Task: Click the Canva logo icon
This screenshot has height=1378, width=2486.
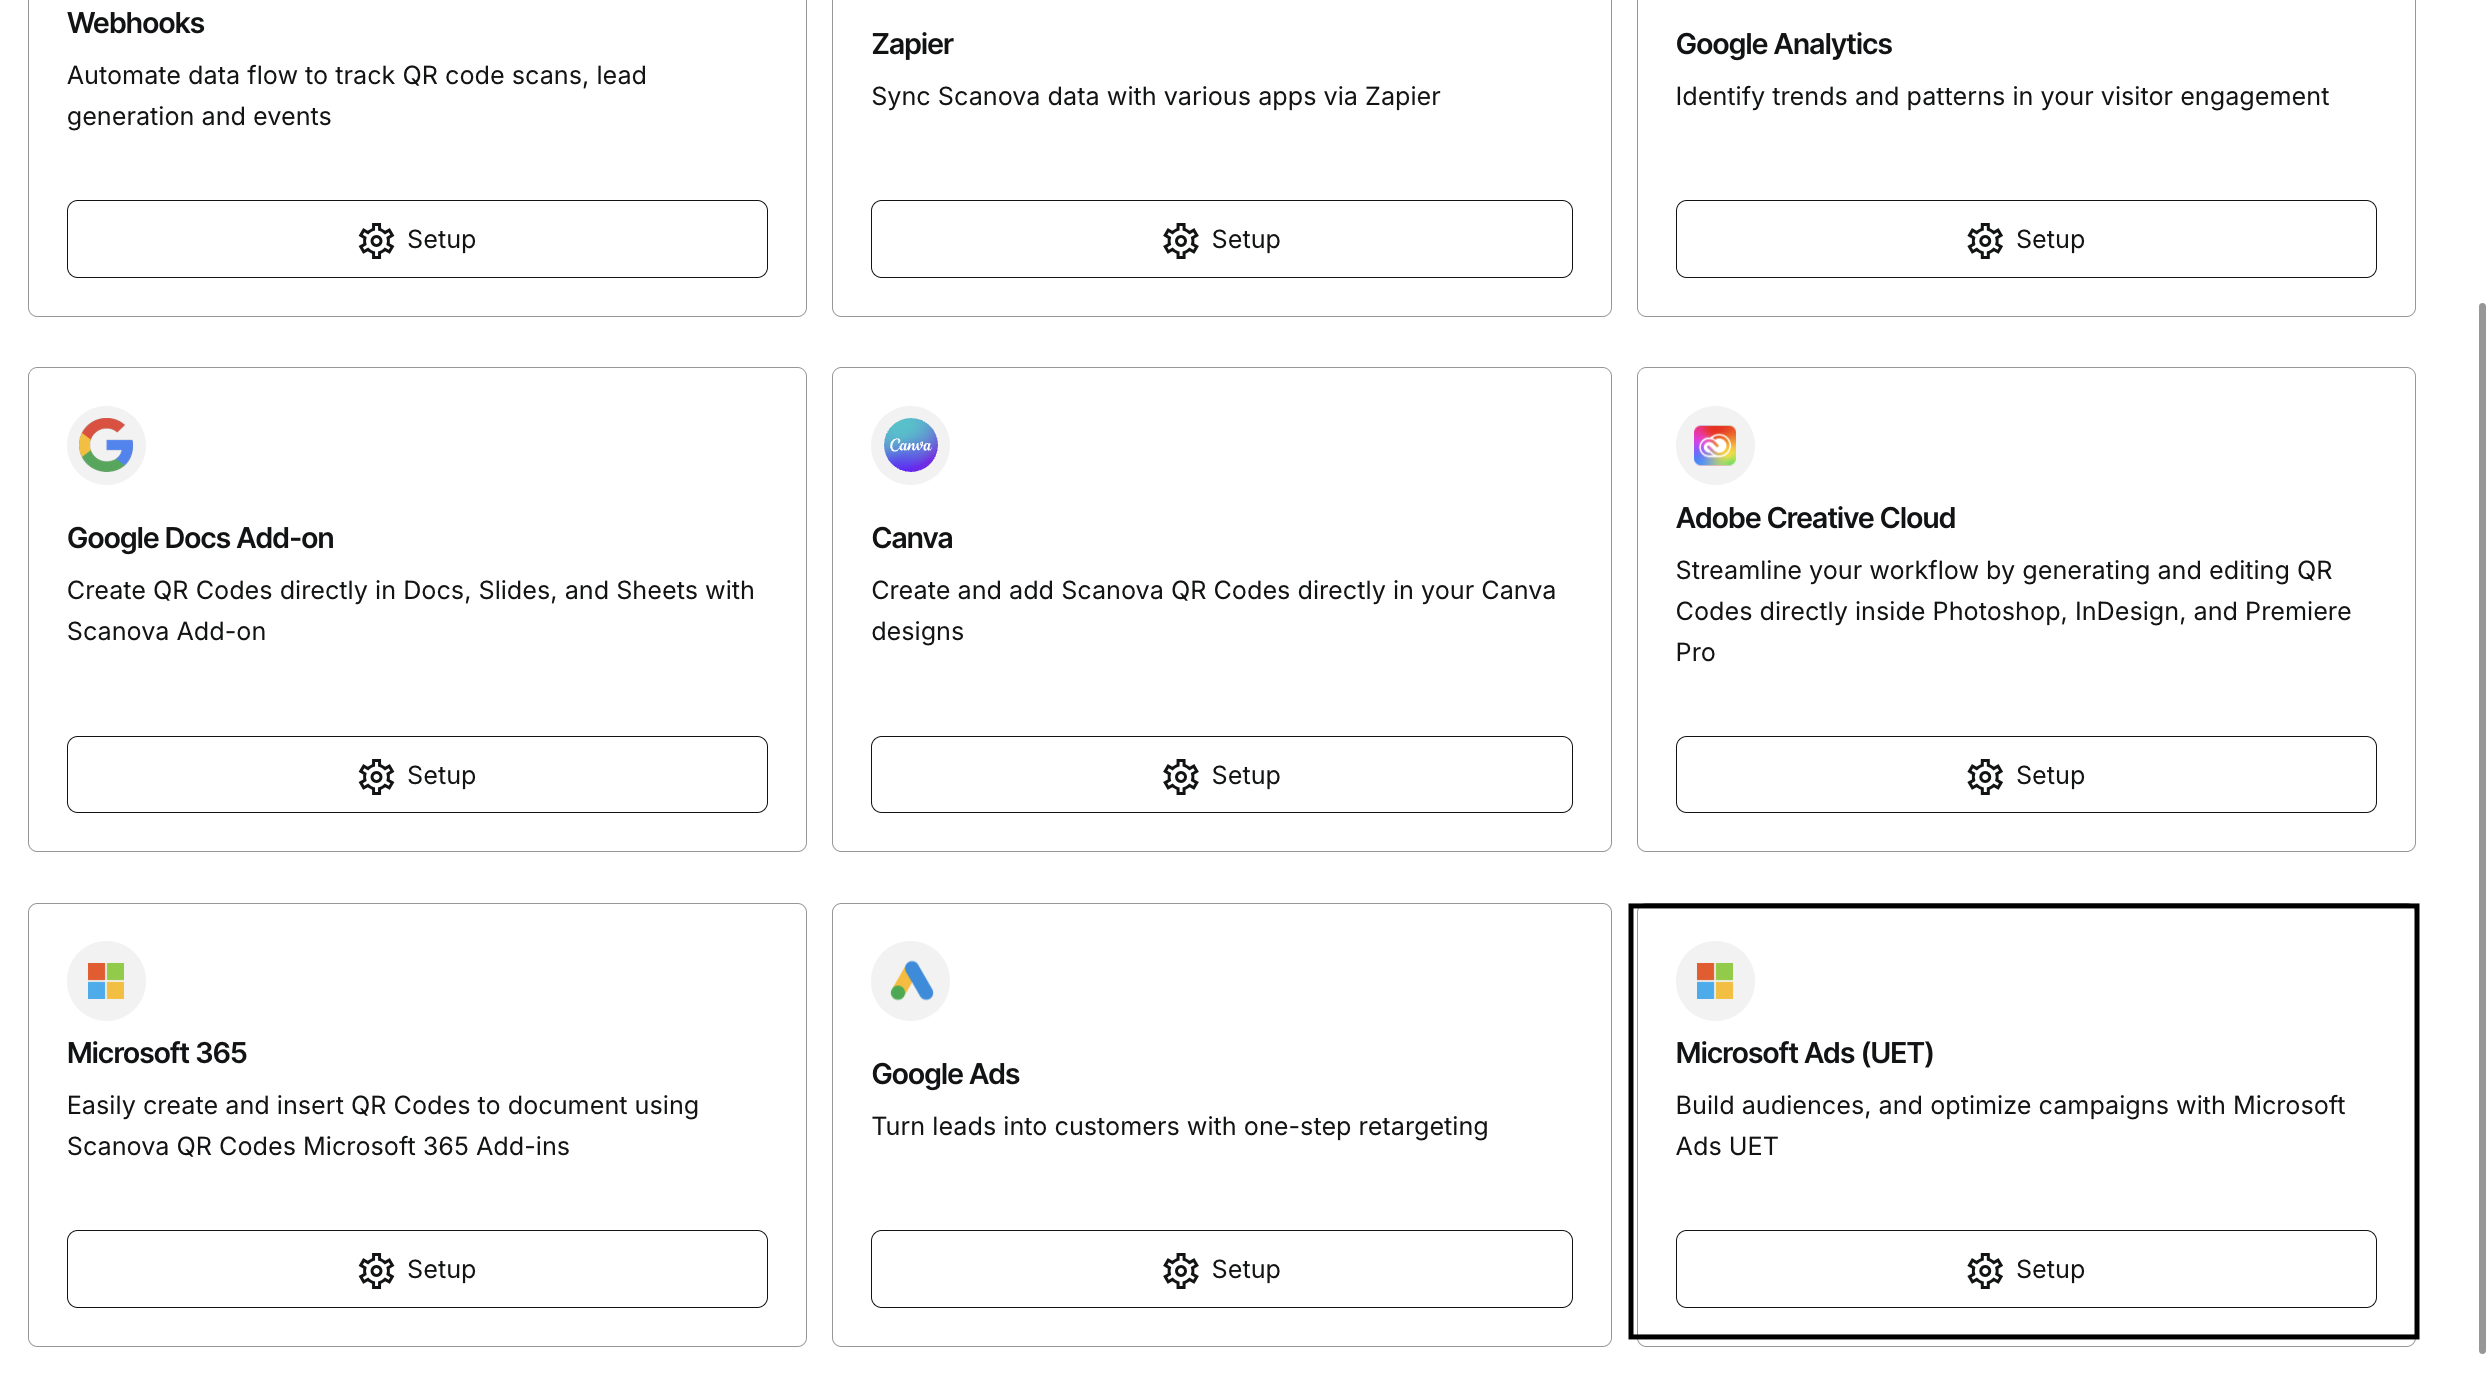Action: point(910,445)
